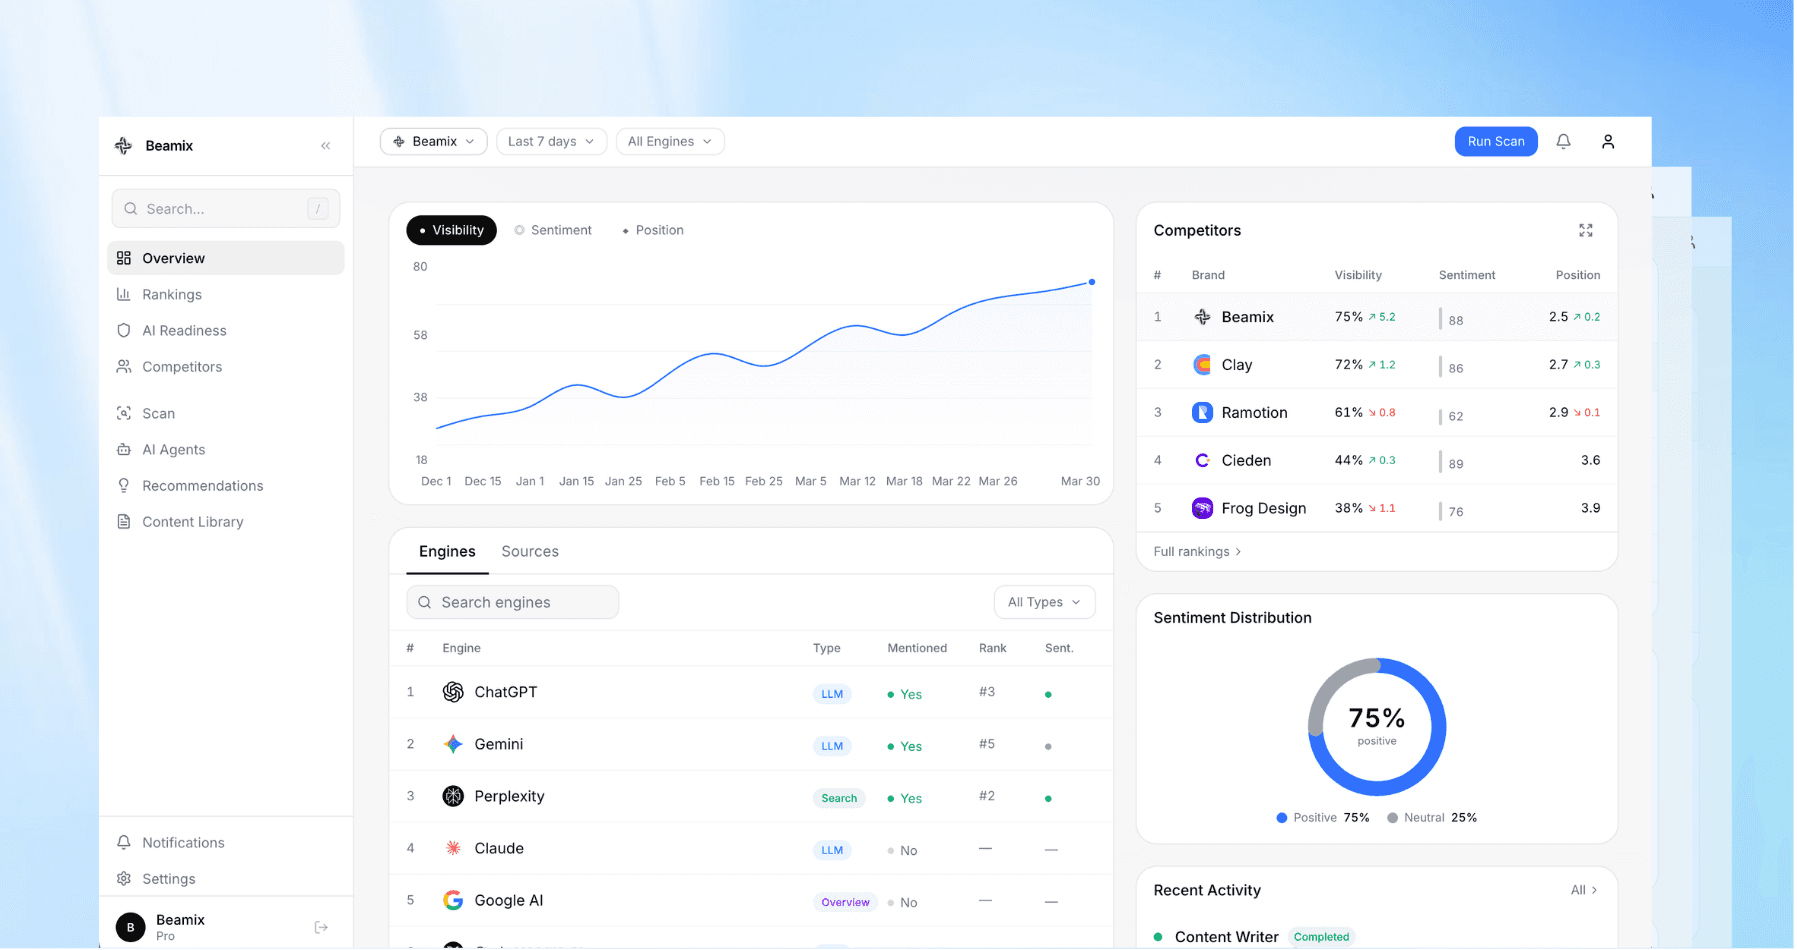Switch to the Sources tab
This screenshot has height=950, width=1797.
(x=531, y=552)
